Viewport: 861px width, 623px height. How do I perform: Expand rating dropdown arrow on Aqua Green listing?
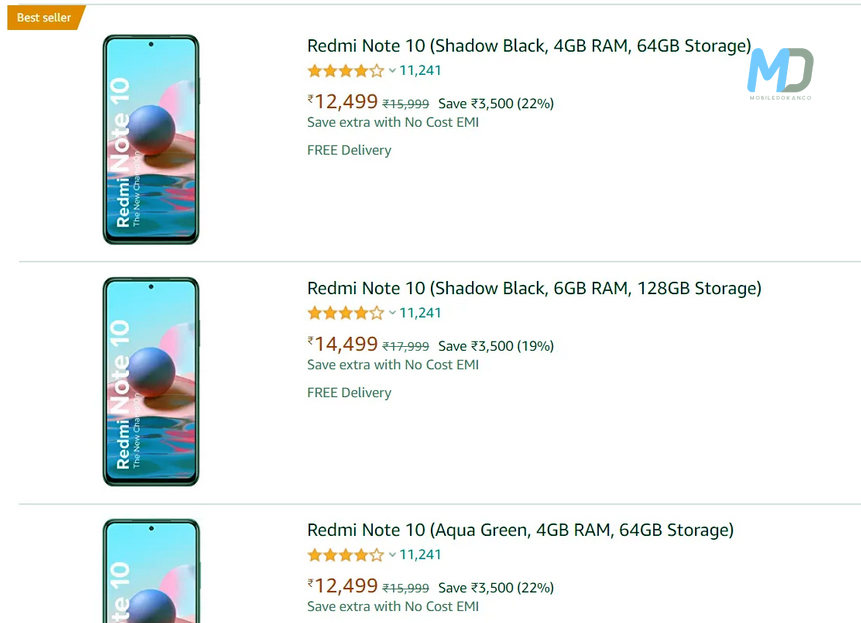pyautogui.click(x=392, y=555)
